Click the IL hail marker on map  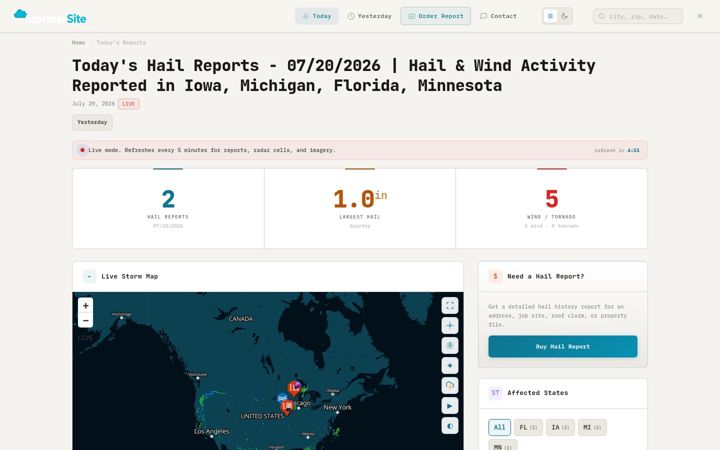click(x=293, y=388)
